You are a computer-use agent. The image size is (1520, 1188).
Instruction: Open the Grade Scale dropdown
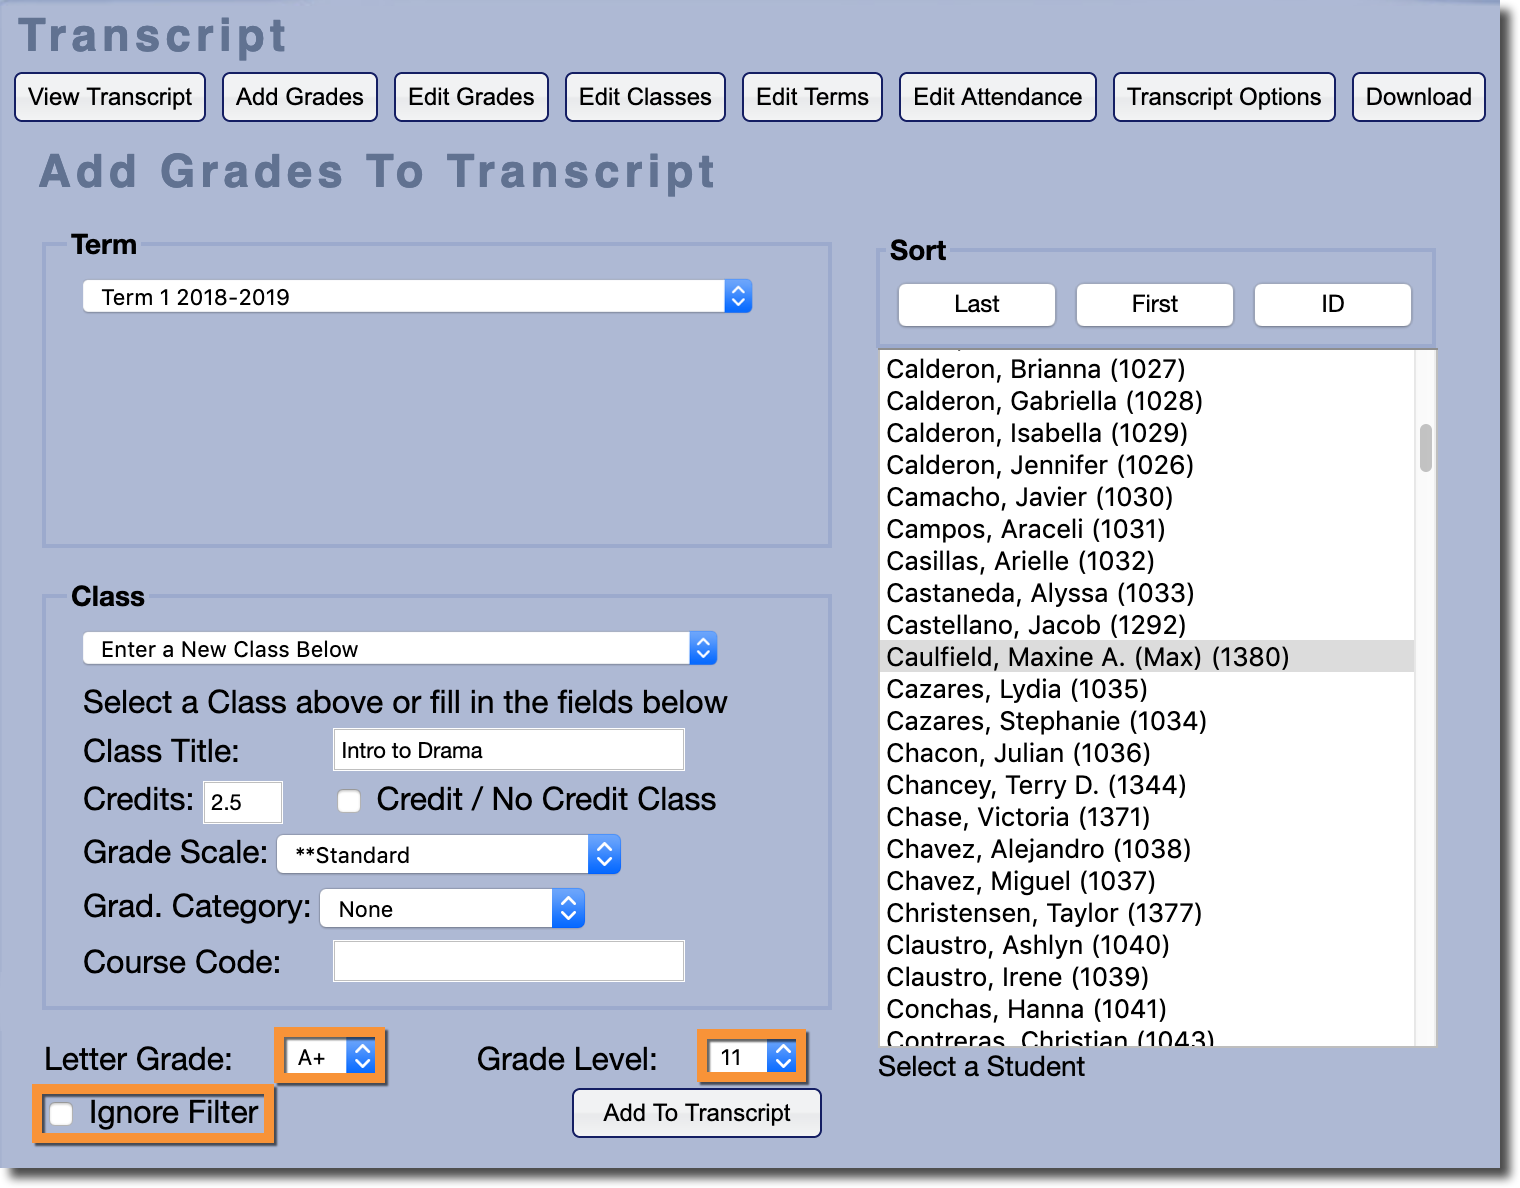(448, 855)
